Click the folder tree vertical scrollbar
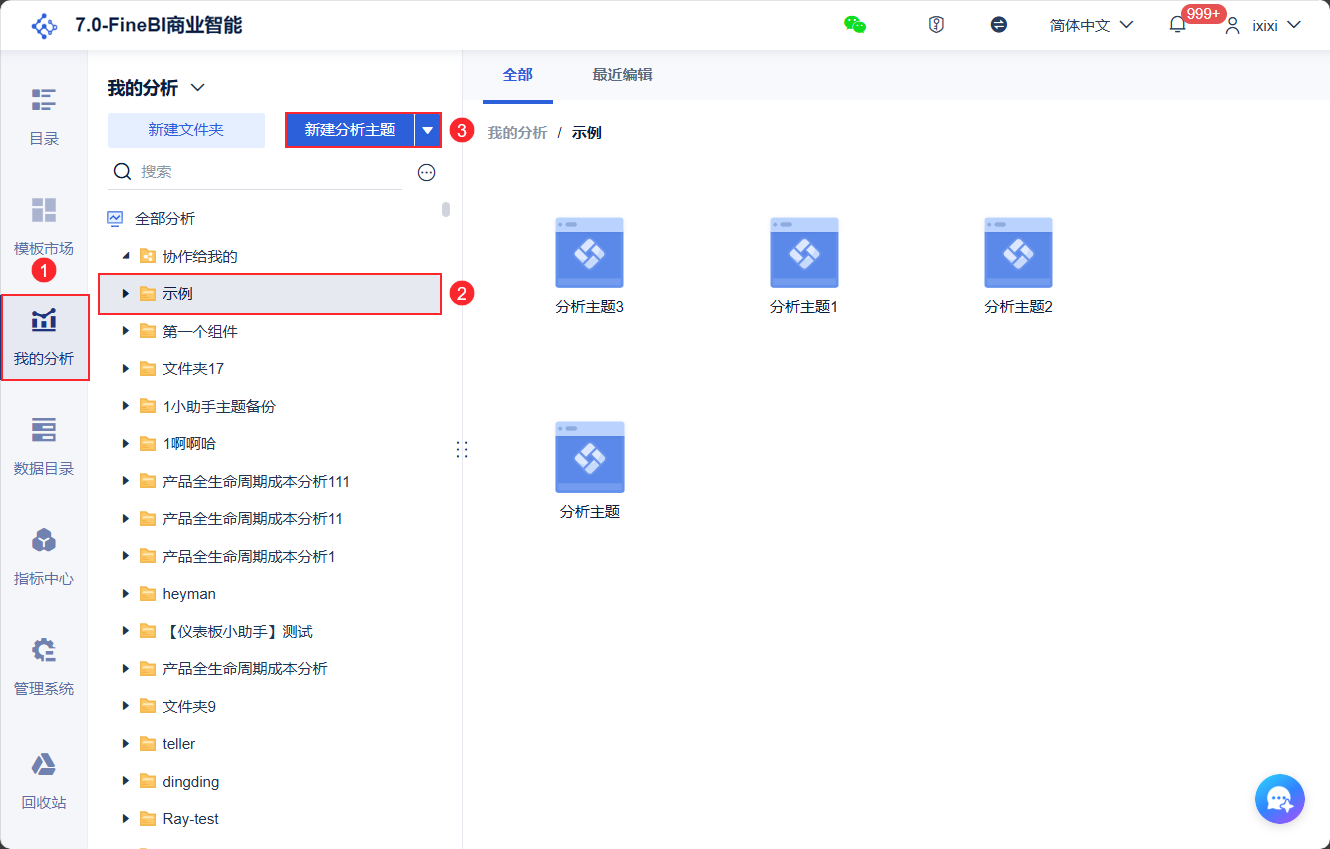Viewport: 1330px width, 849px height. [x=446, y=210]
